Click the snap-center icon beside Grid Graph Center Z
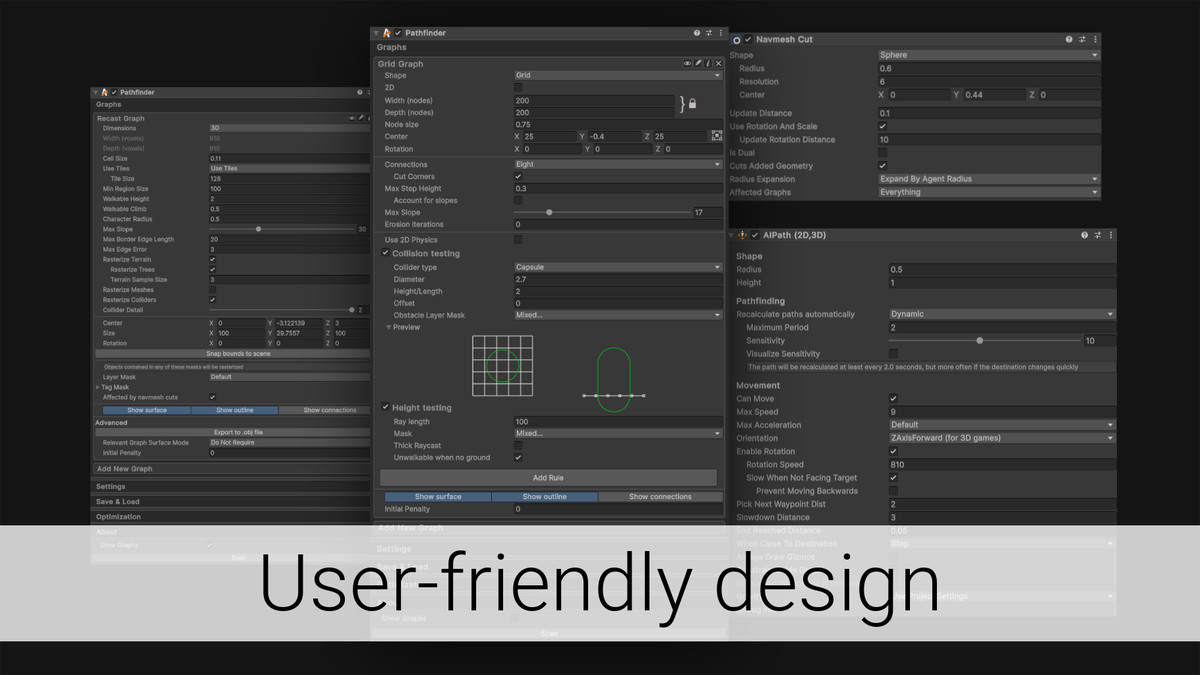 [716, 136]
